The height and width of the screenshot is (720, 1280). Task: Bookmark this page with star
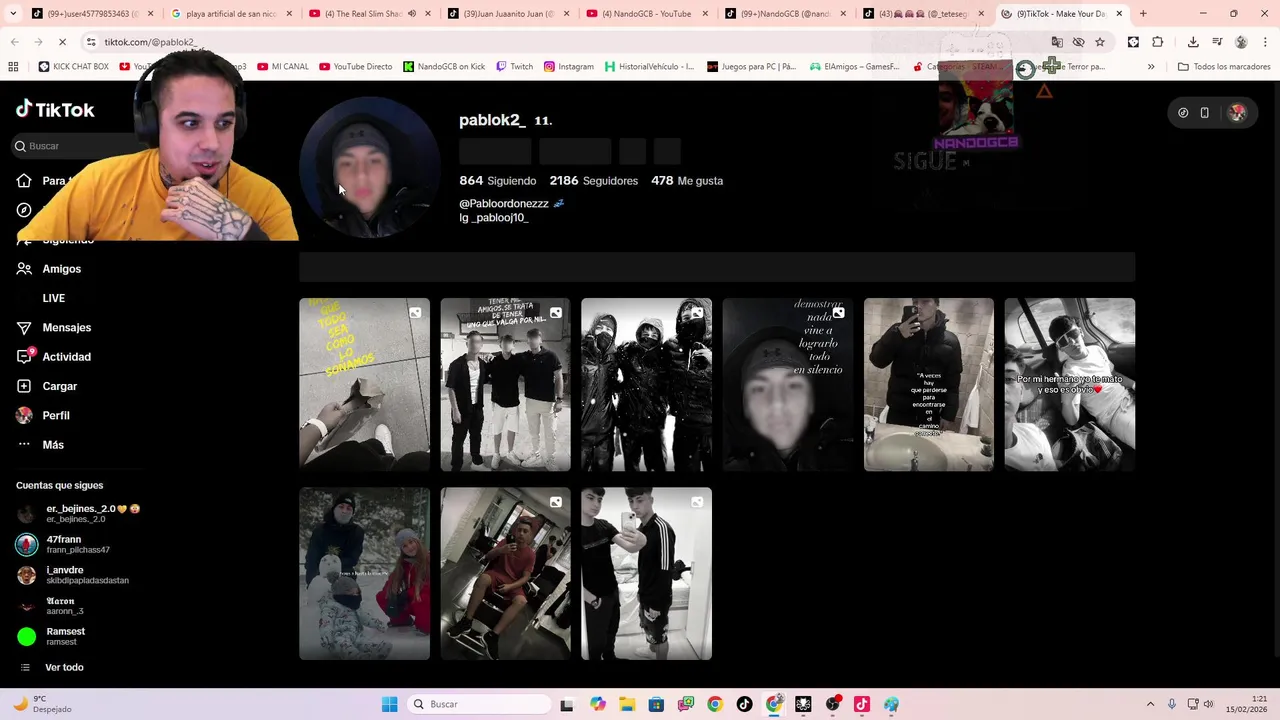click(1100, 42)
